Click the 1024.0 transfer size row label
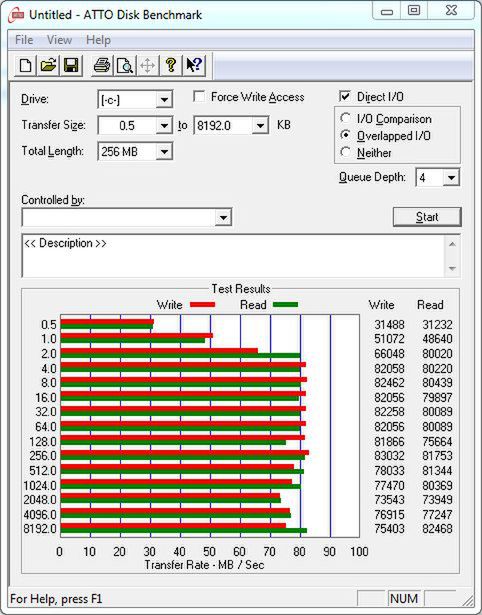 click(x=40, y=486)
